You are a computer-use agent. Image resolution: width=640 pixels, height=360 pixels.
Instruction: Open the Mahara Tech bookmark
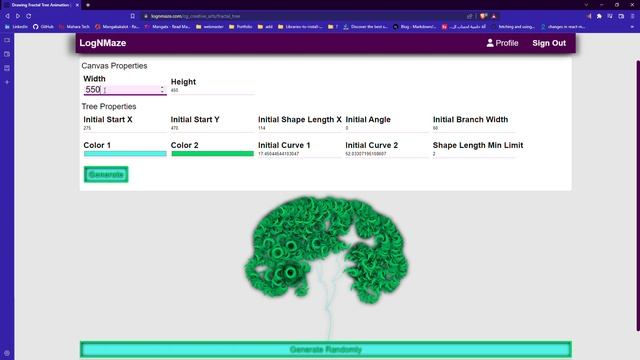click(74, 27)
